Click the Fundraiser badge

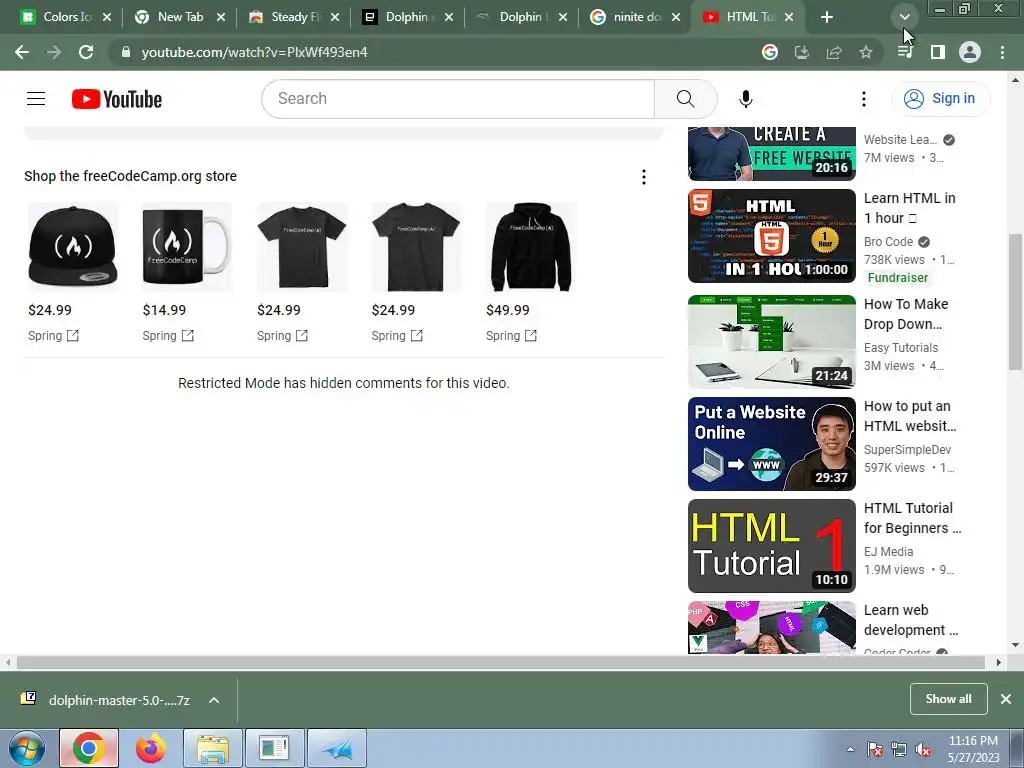click(898, 278)
